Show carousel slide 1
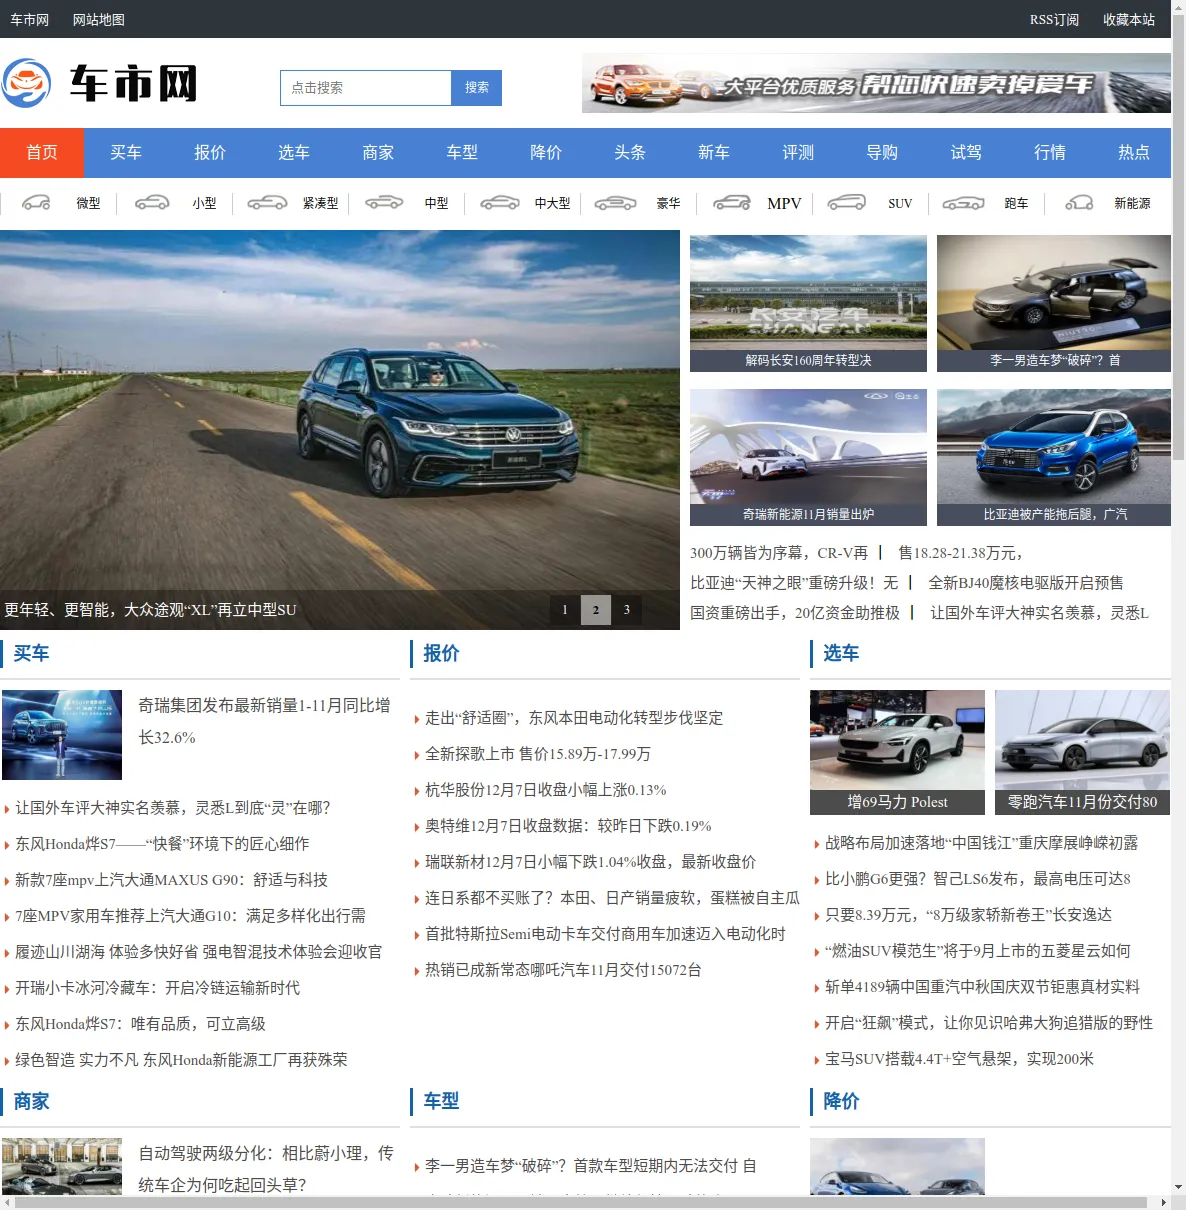This screenshot has height=1210, width=1186. tap(565, 610)
